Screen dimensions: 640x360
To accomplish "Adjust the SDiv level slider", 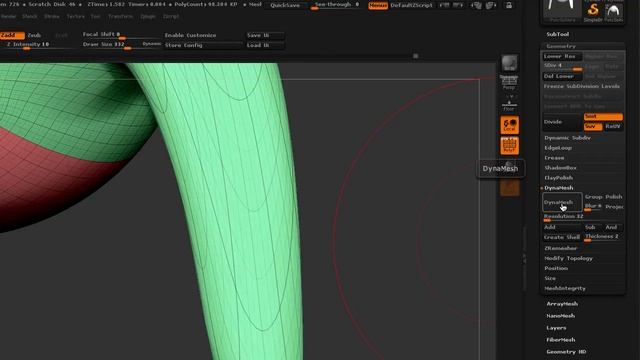I will pos(562,66).
